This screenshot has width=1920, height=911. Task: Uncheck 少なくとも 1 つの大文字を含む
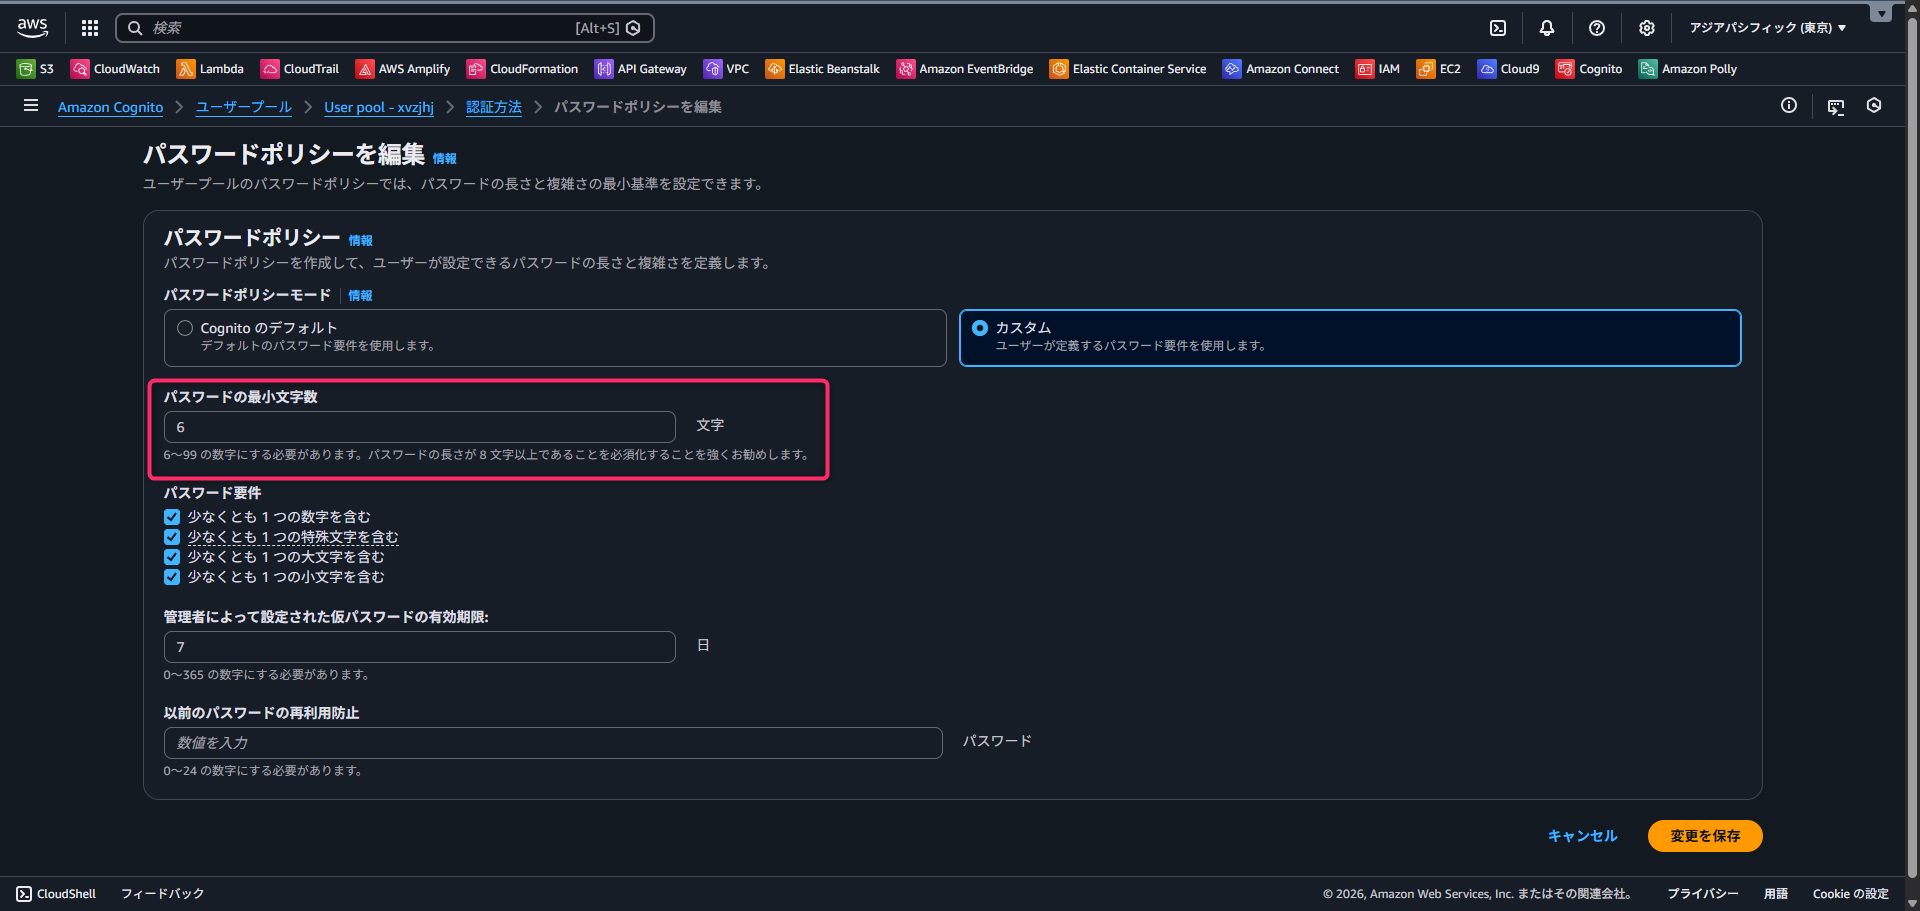click(172, 557)
